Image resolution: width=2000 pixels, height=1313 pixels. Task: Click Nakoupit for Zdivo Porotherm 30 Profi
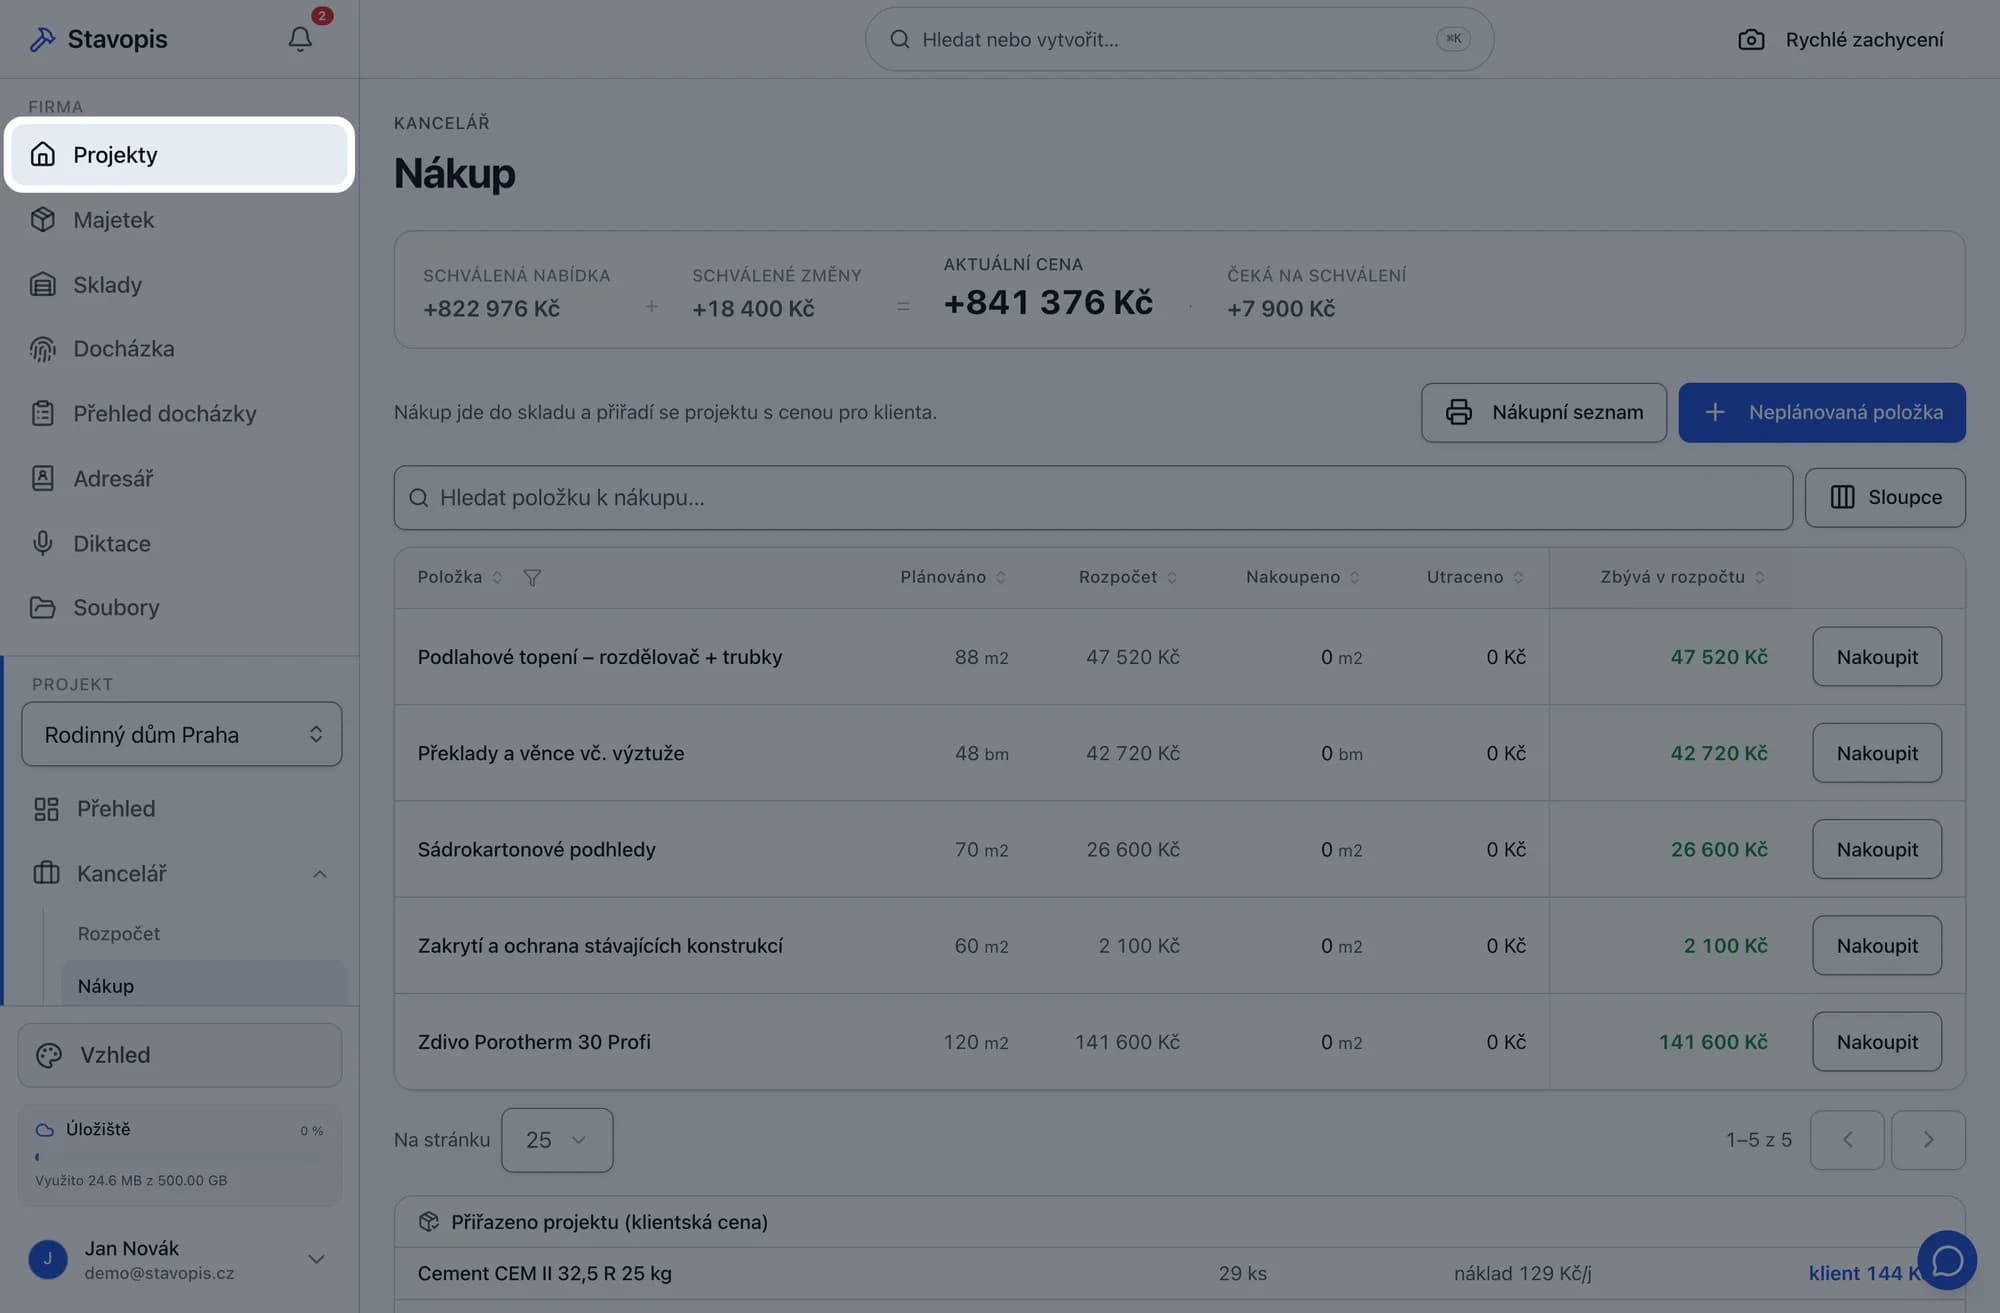click(x=1877, y=1043)
